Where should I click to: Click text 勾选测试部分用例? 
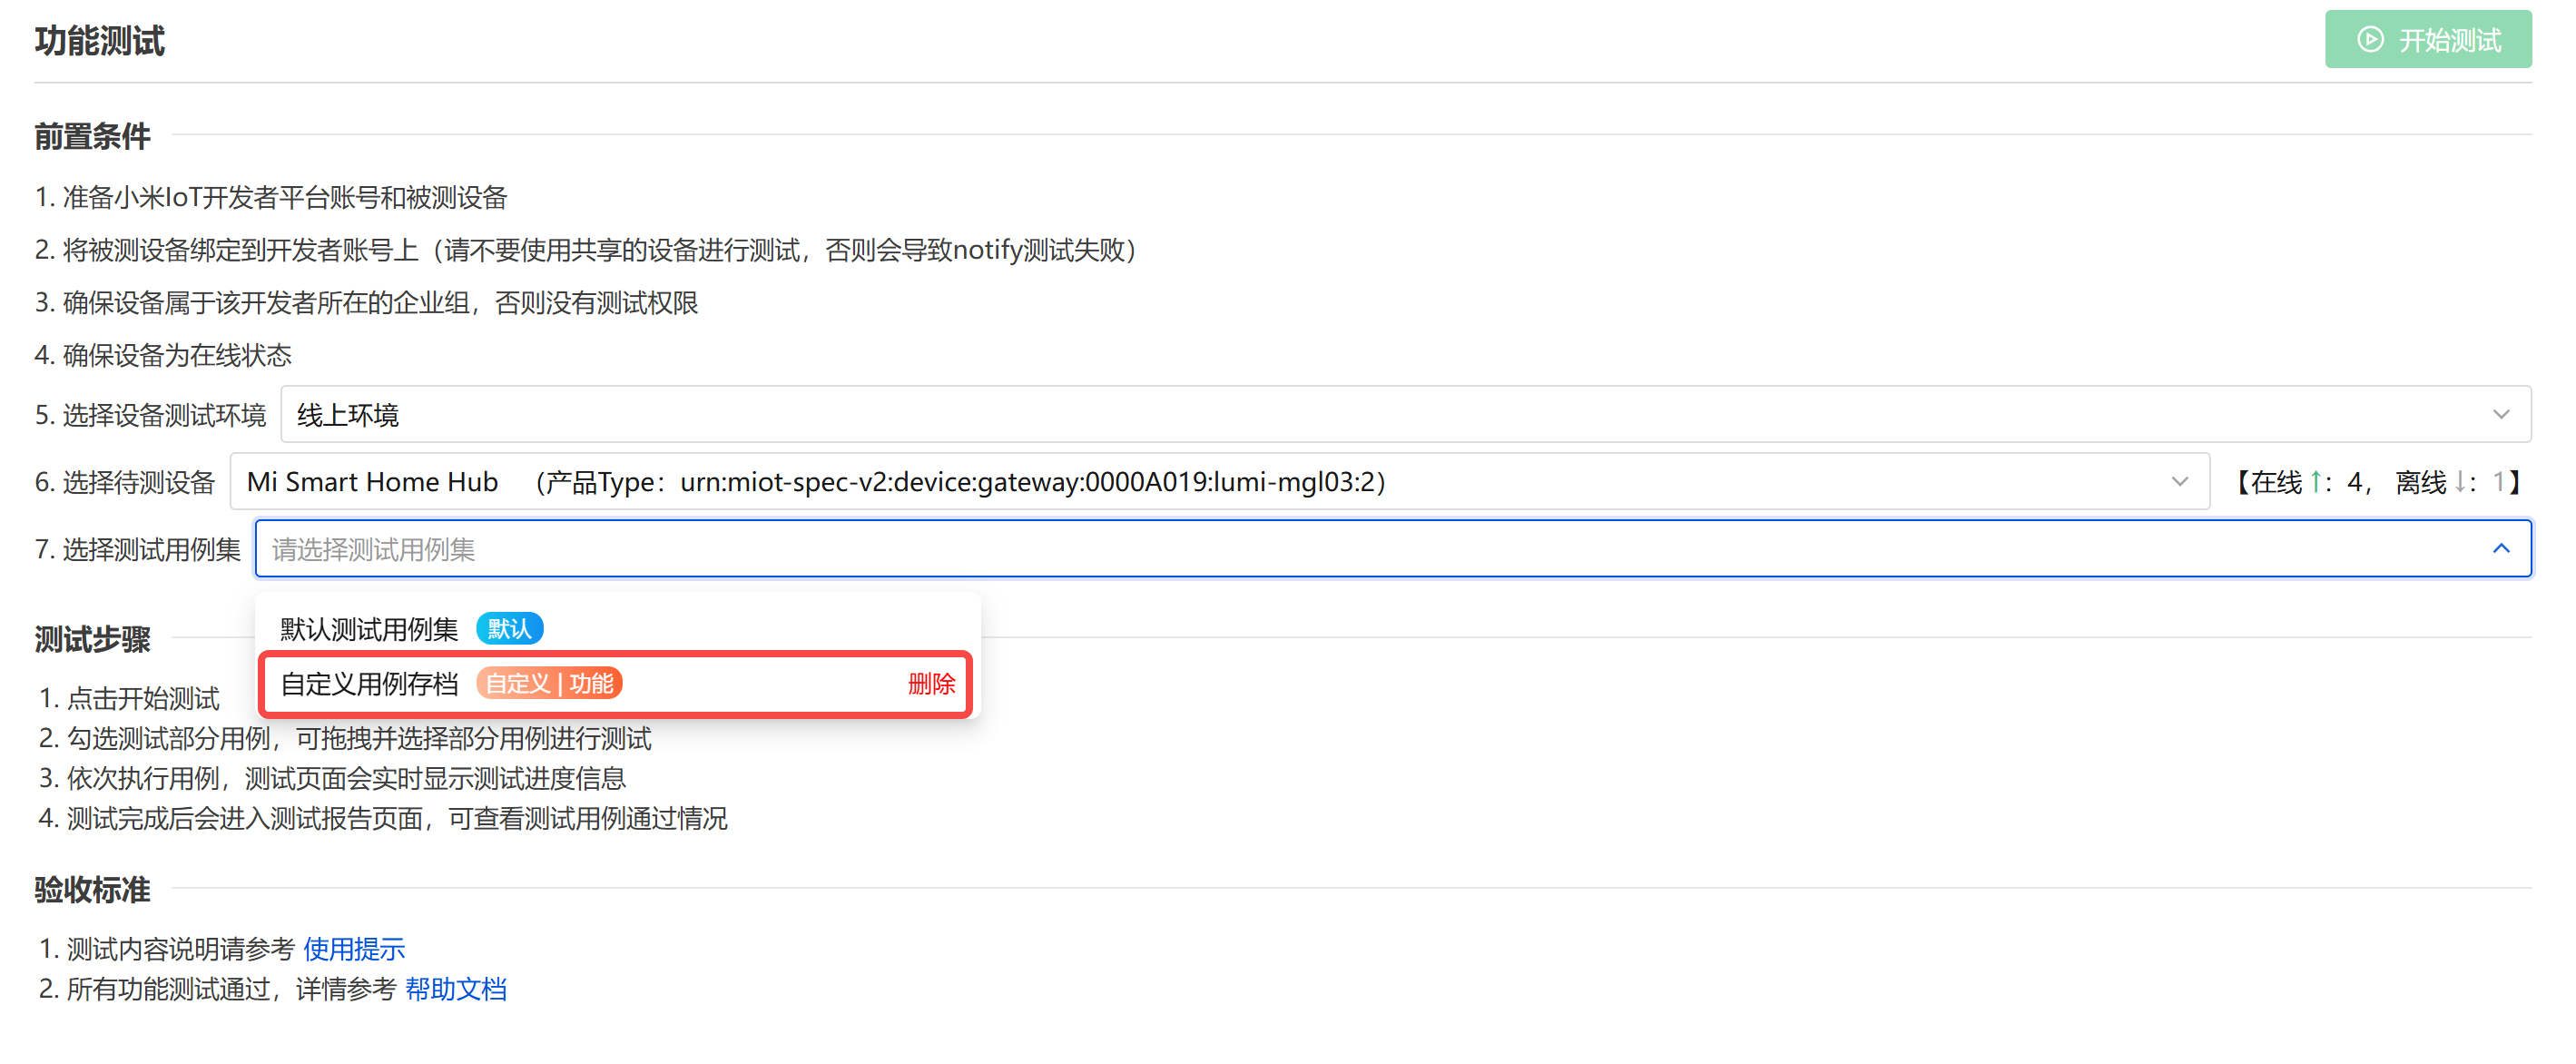[x=168, y=738]
